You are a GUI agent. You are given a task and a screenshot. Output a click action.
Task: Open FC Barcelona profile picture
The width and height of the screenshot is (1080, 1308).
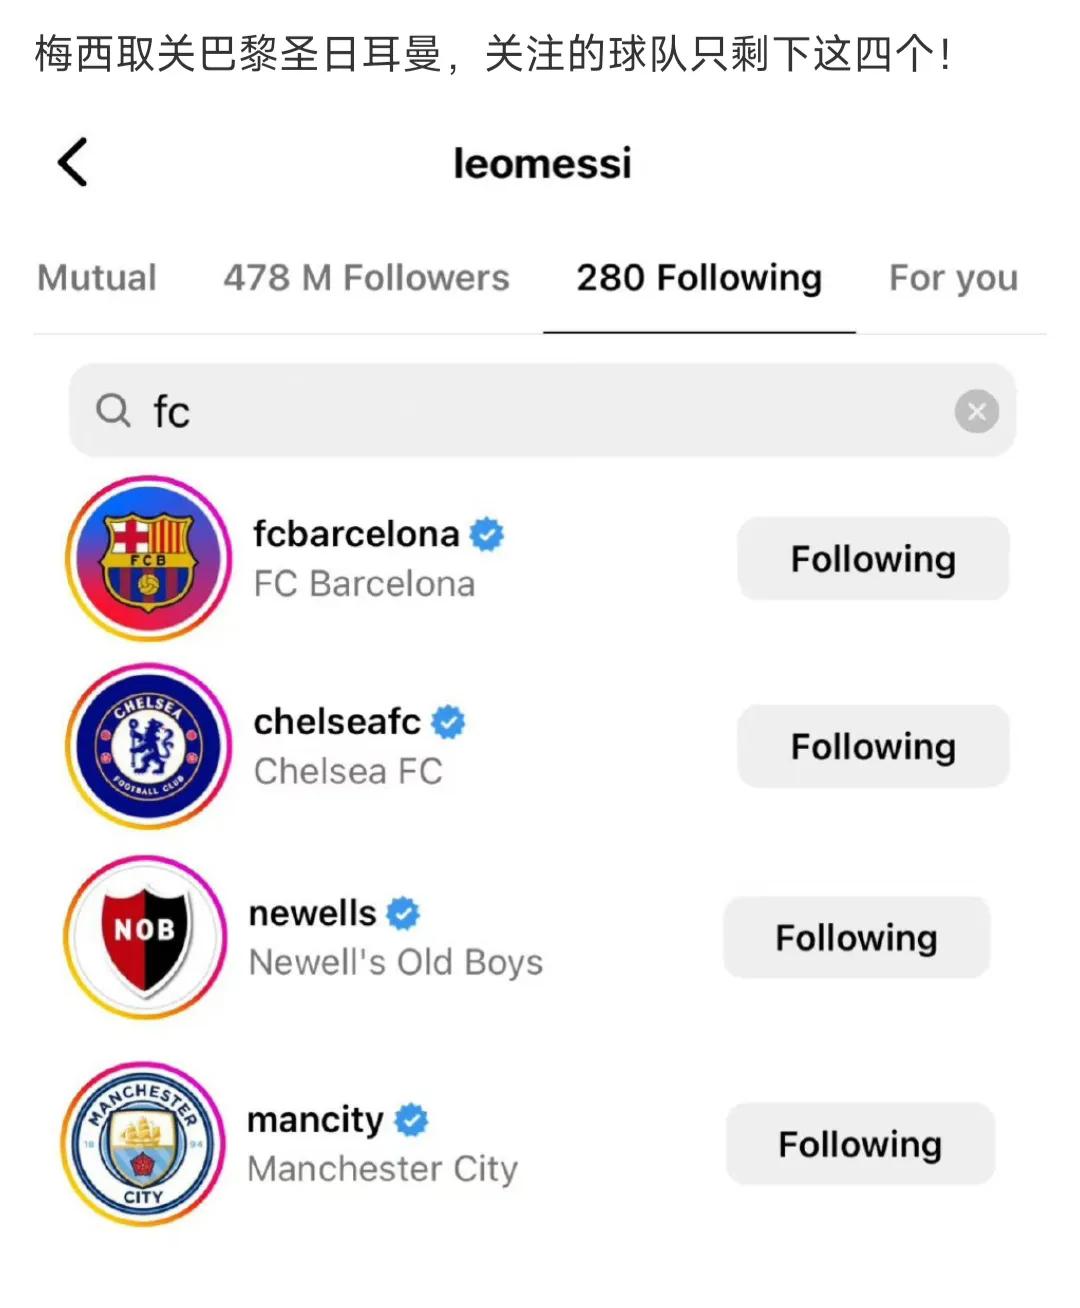148,559
